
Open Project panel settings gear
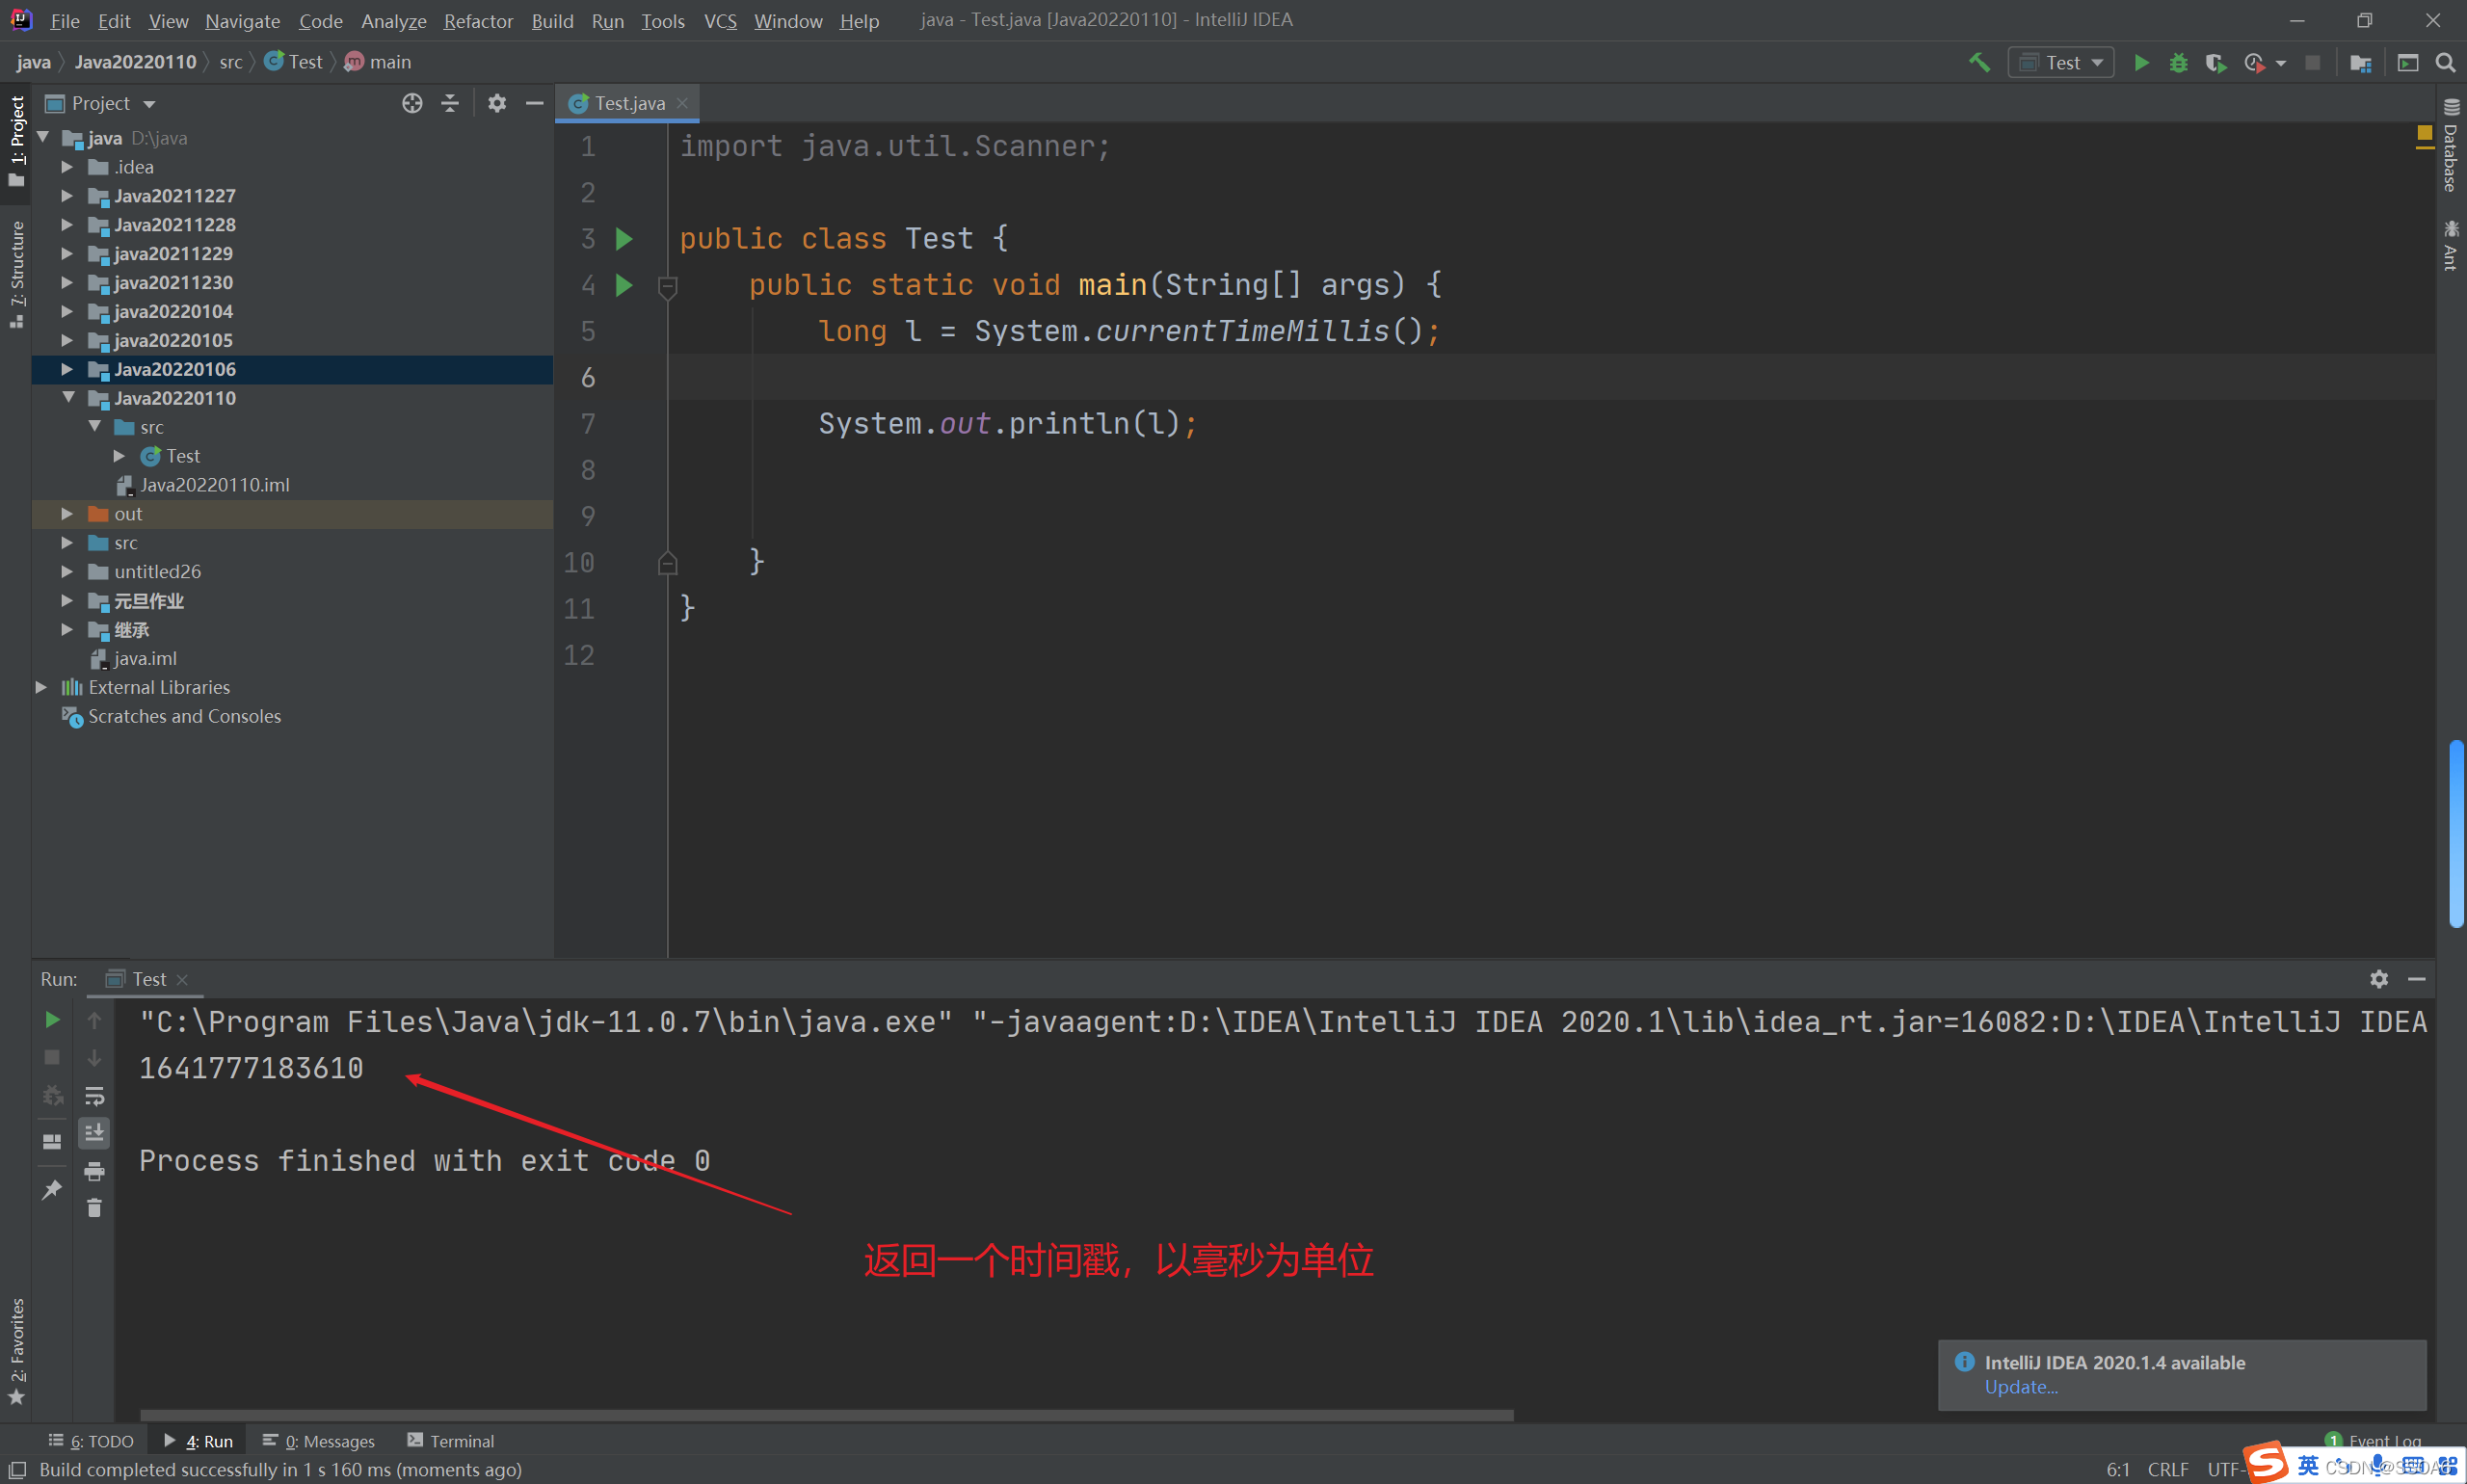497,103
